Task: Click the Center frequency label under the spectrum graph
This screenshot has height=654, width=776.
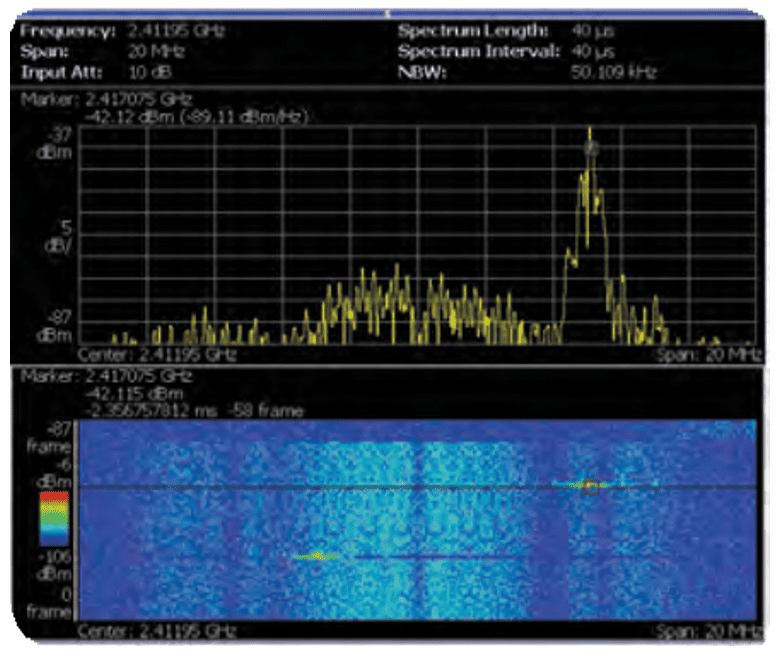Action: [x=157, y=353]
